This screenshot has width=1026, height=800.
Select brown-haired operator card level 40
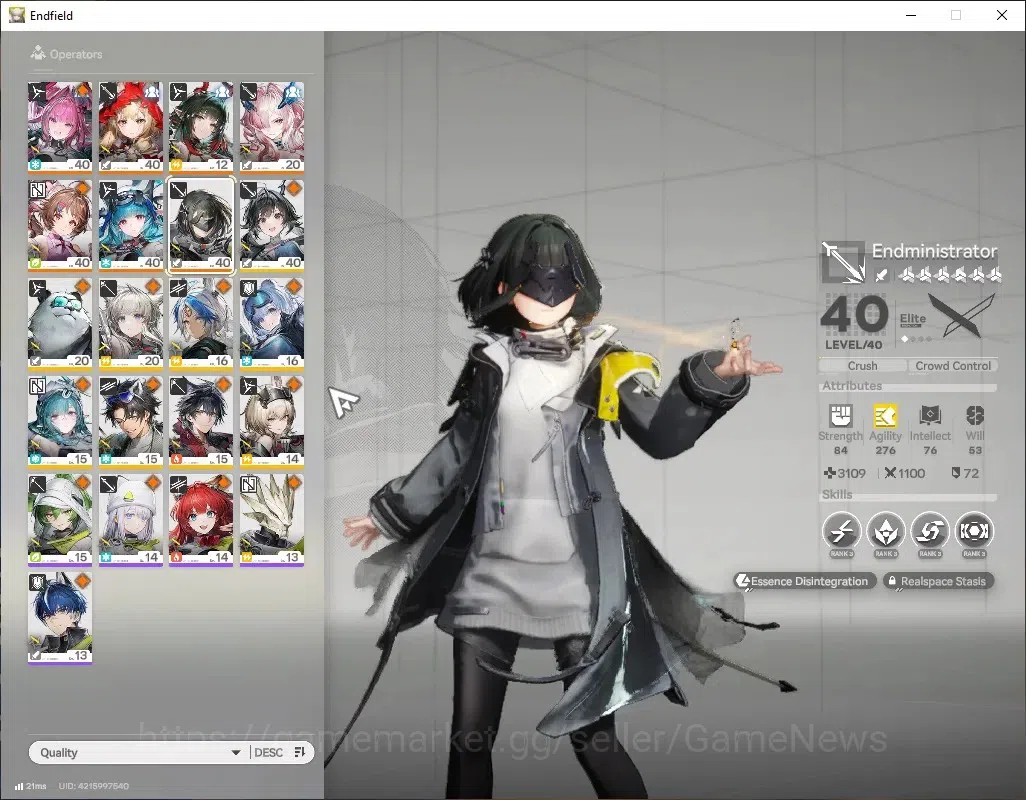tap(60, 225)
